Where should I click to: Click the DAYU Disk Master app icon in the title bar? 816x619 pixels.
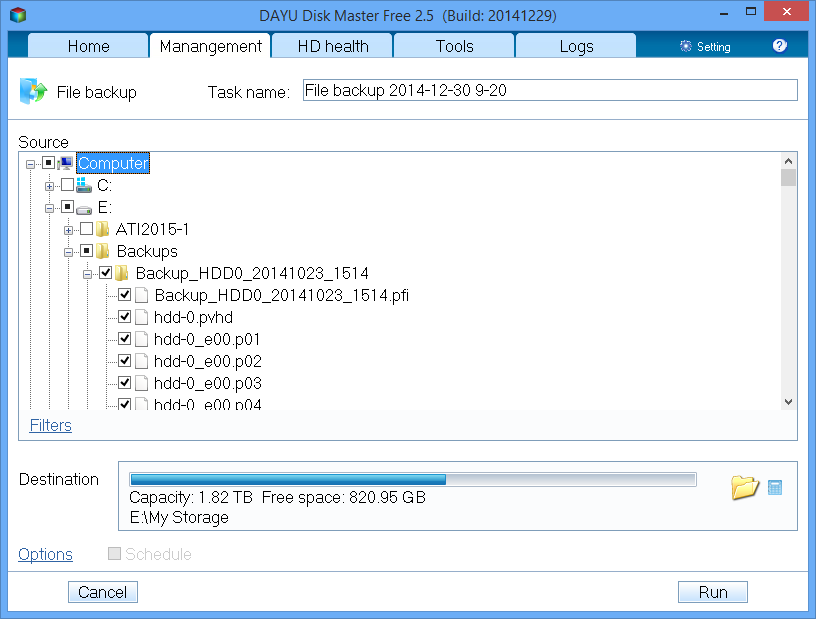18,15
